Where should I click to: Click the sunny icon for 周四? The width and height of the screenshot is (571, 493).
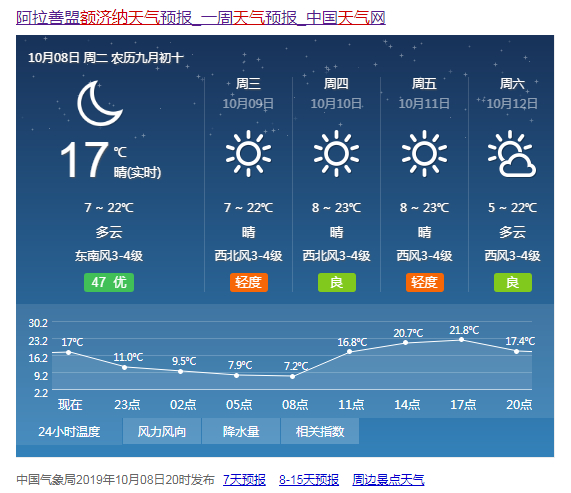(336, 153)
